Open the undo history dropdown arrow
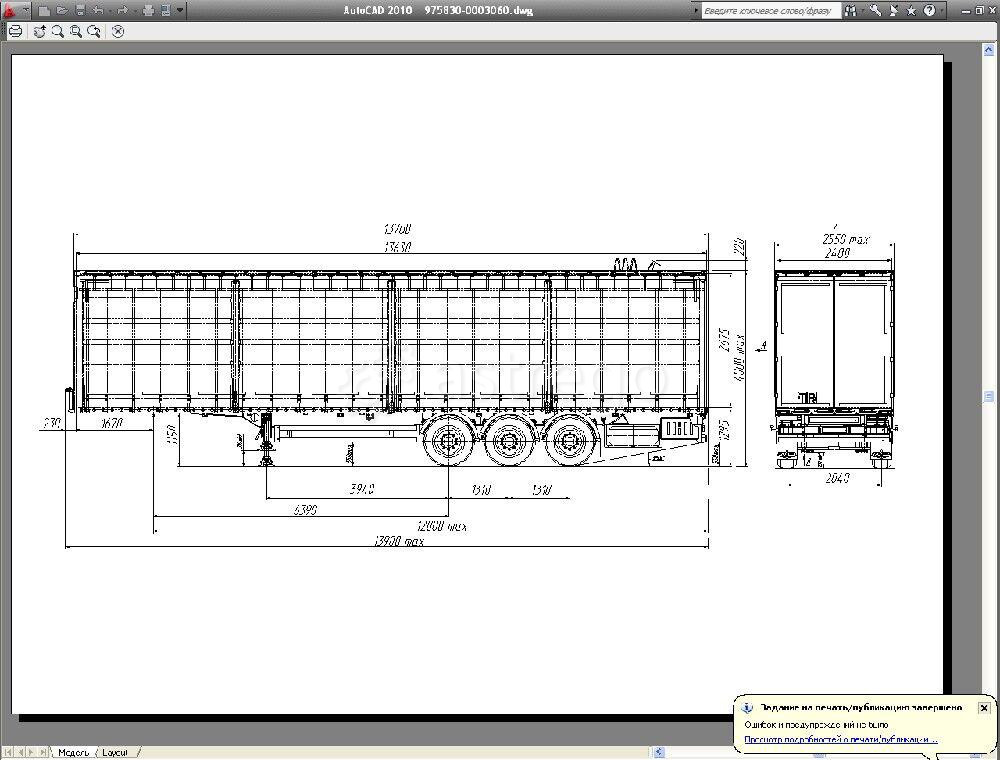 tap(110, 10)
